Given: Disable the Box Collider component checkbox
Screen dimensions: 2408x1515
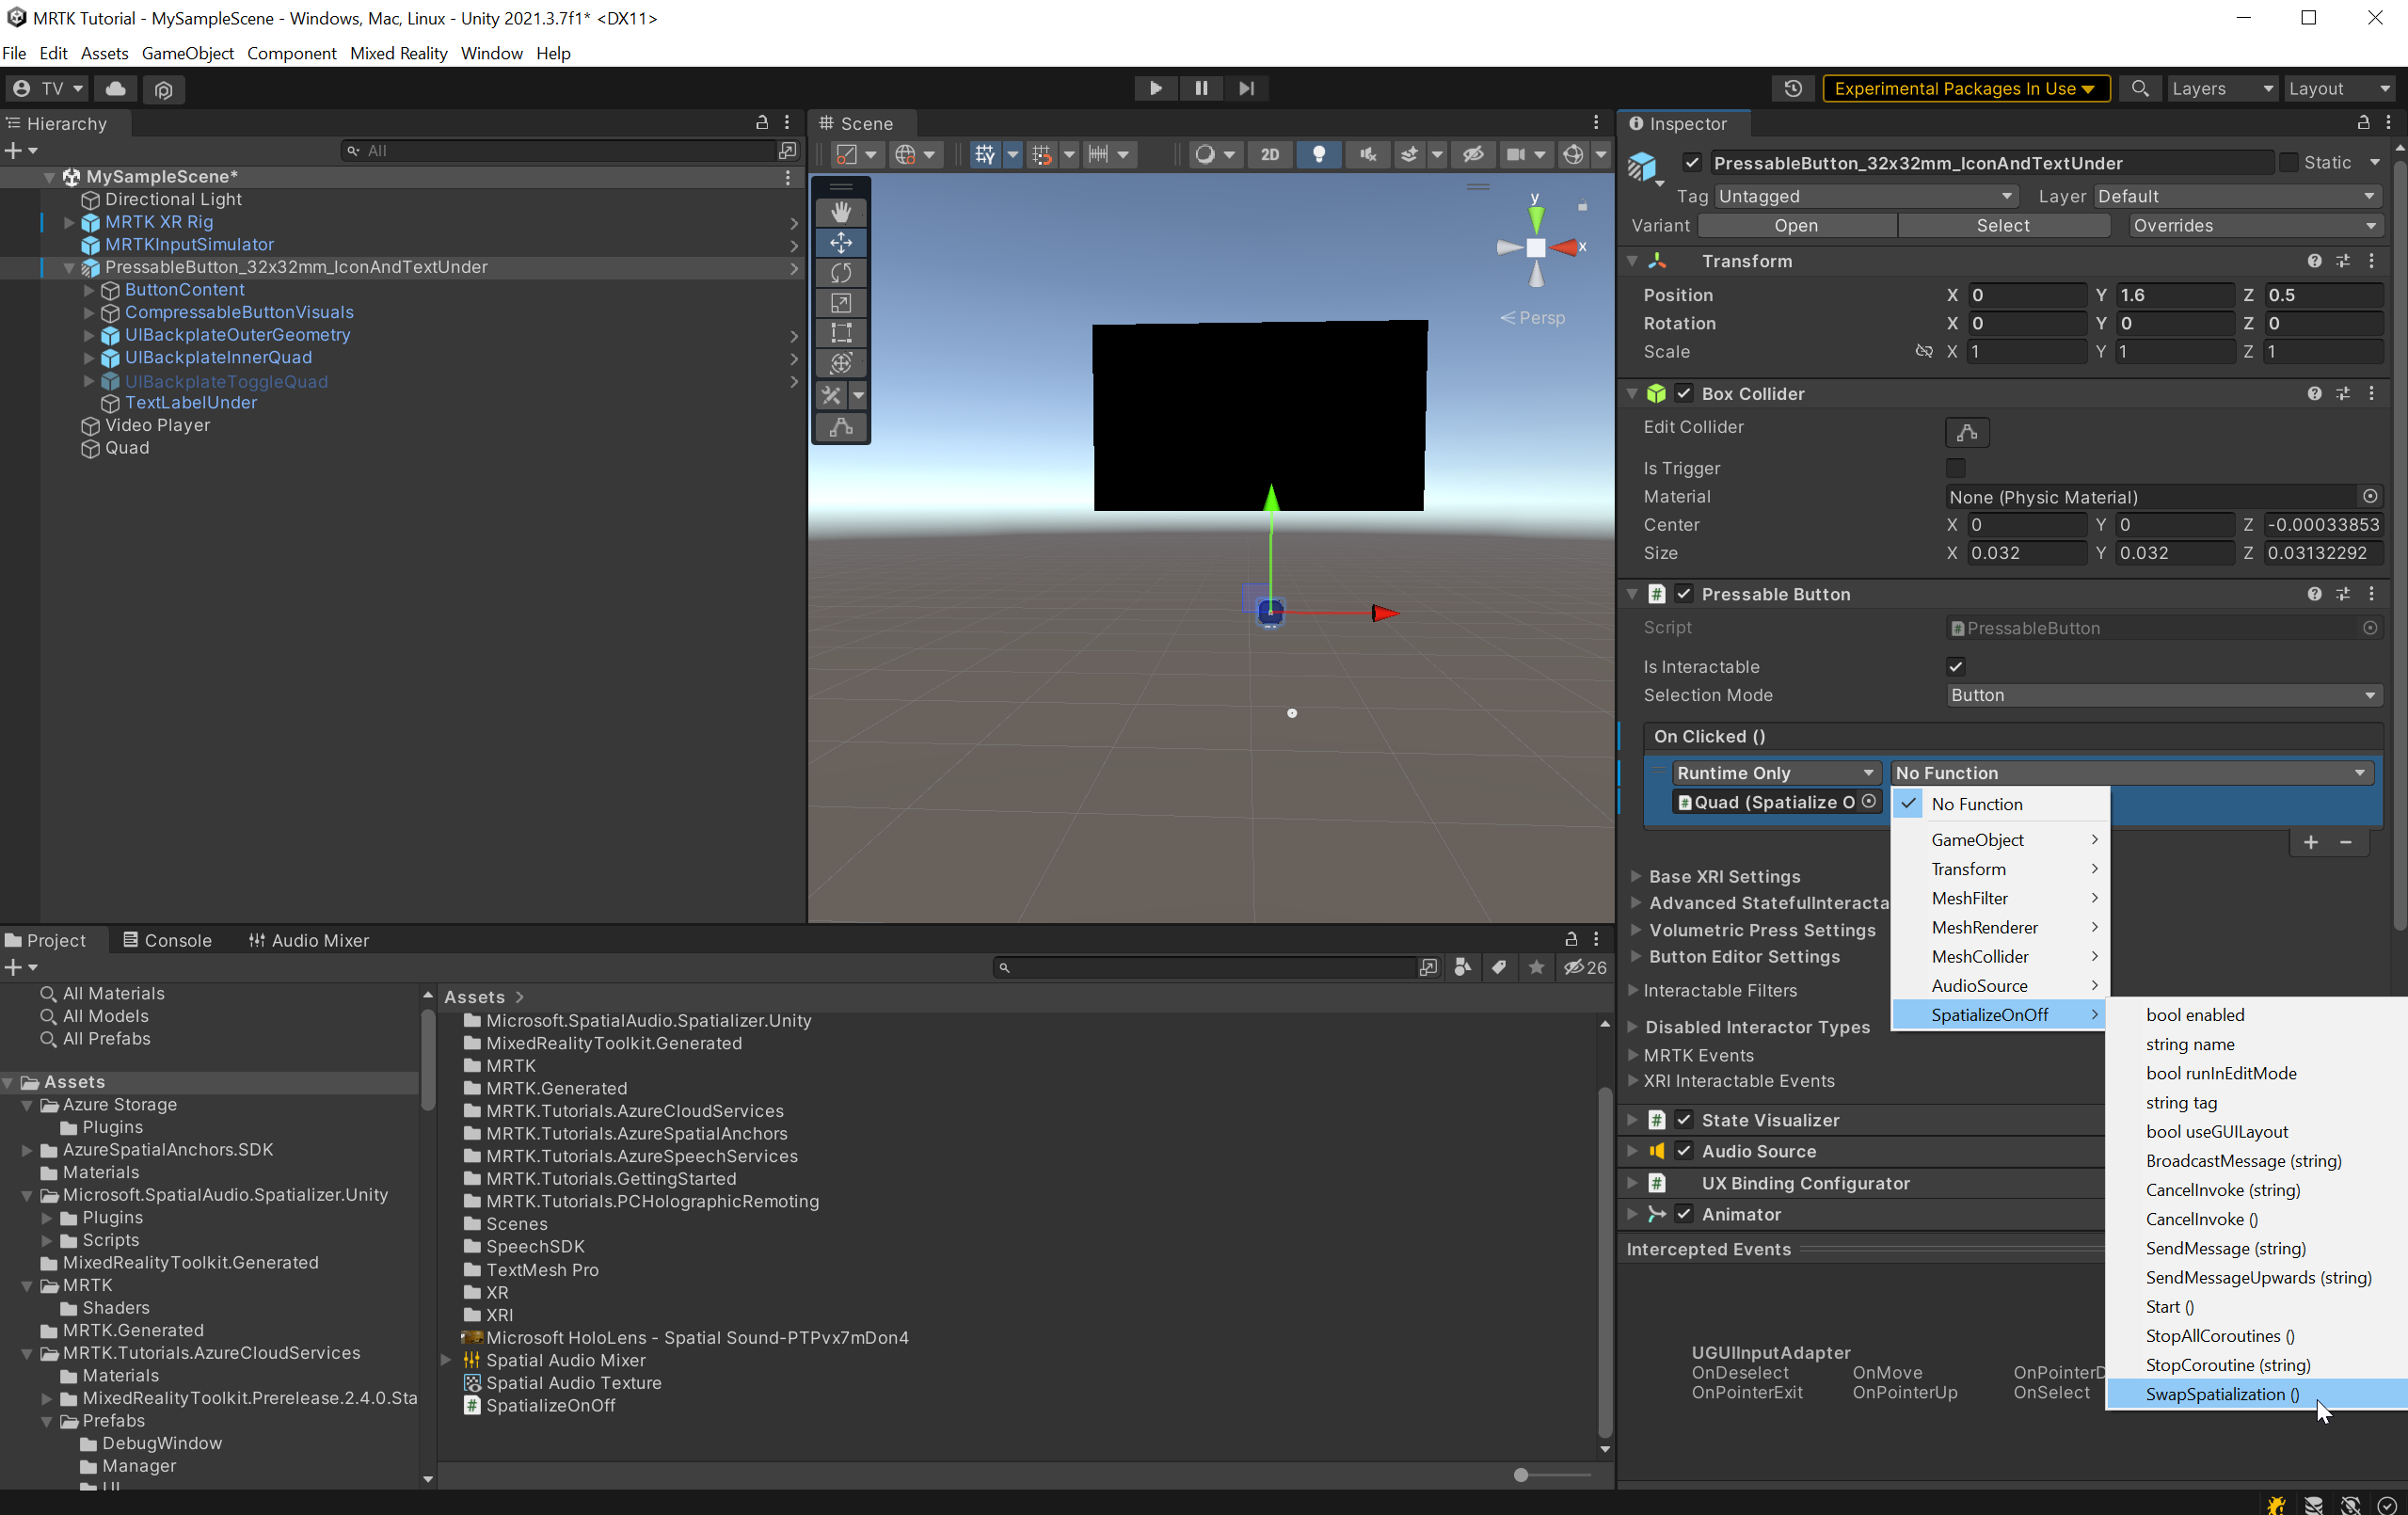Looking at the screenshot, I should coord(1684,393).
